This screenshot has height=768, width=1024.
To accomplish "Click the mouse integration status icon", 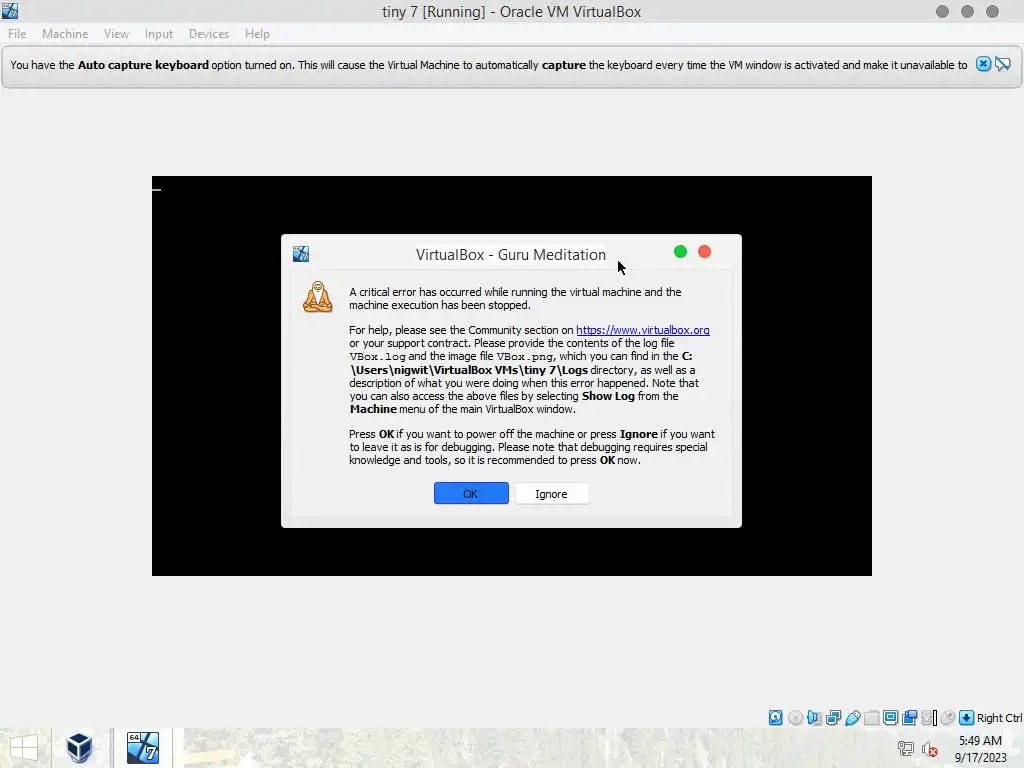I will coord(948,718).
